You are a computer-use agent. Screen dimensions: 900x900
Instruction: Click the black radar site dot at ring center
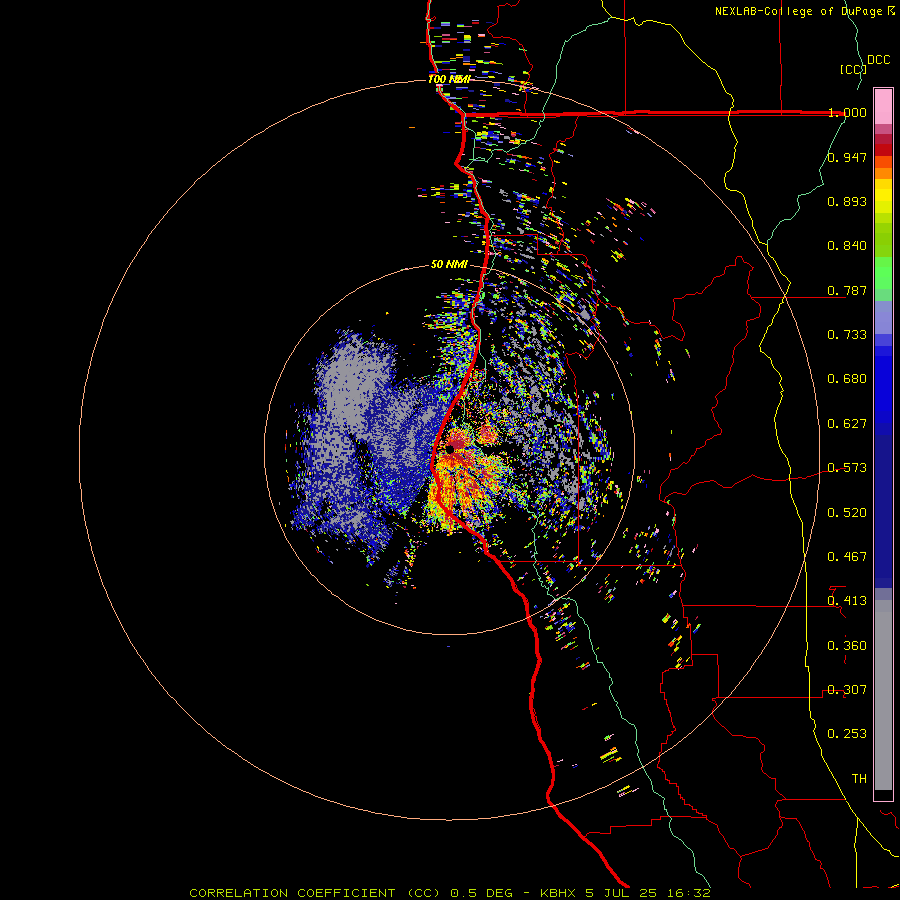[x=450, y=449]
